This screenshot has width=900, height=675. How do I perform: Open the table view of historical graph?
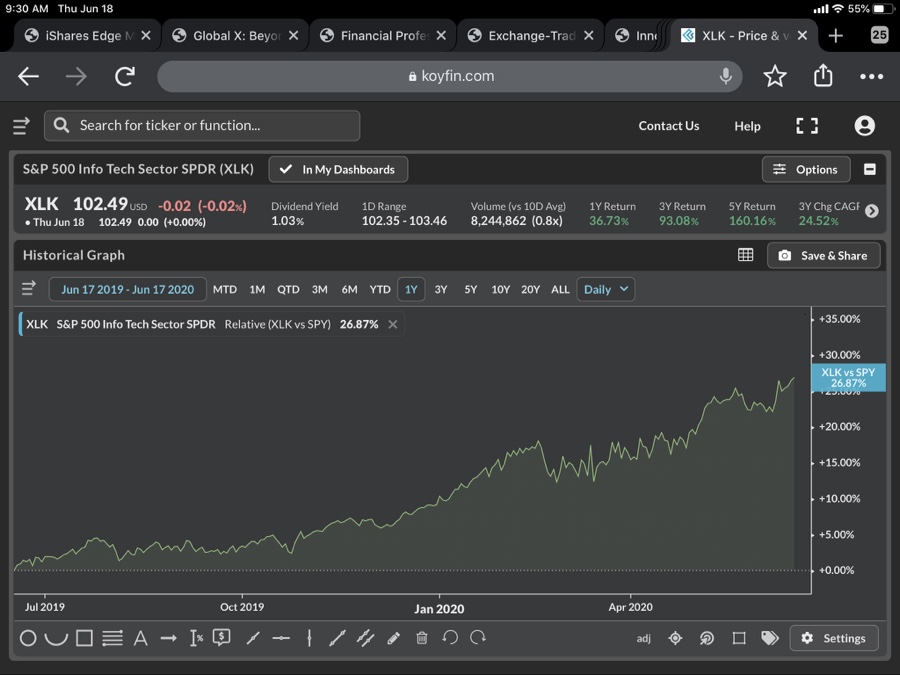coord(746,255)
